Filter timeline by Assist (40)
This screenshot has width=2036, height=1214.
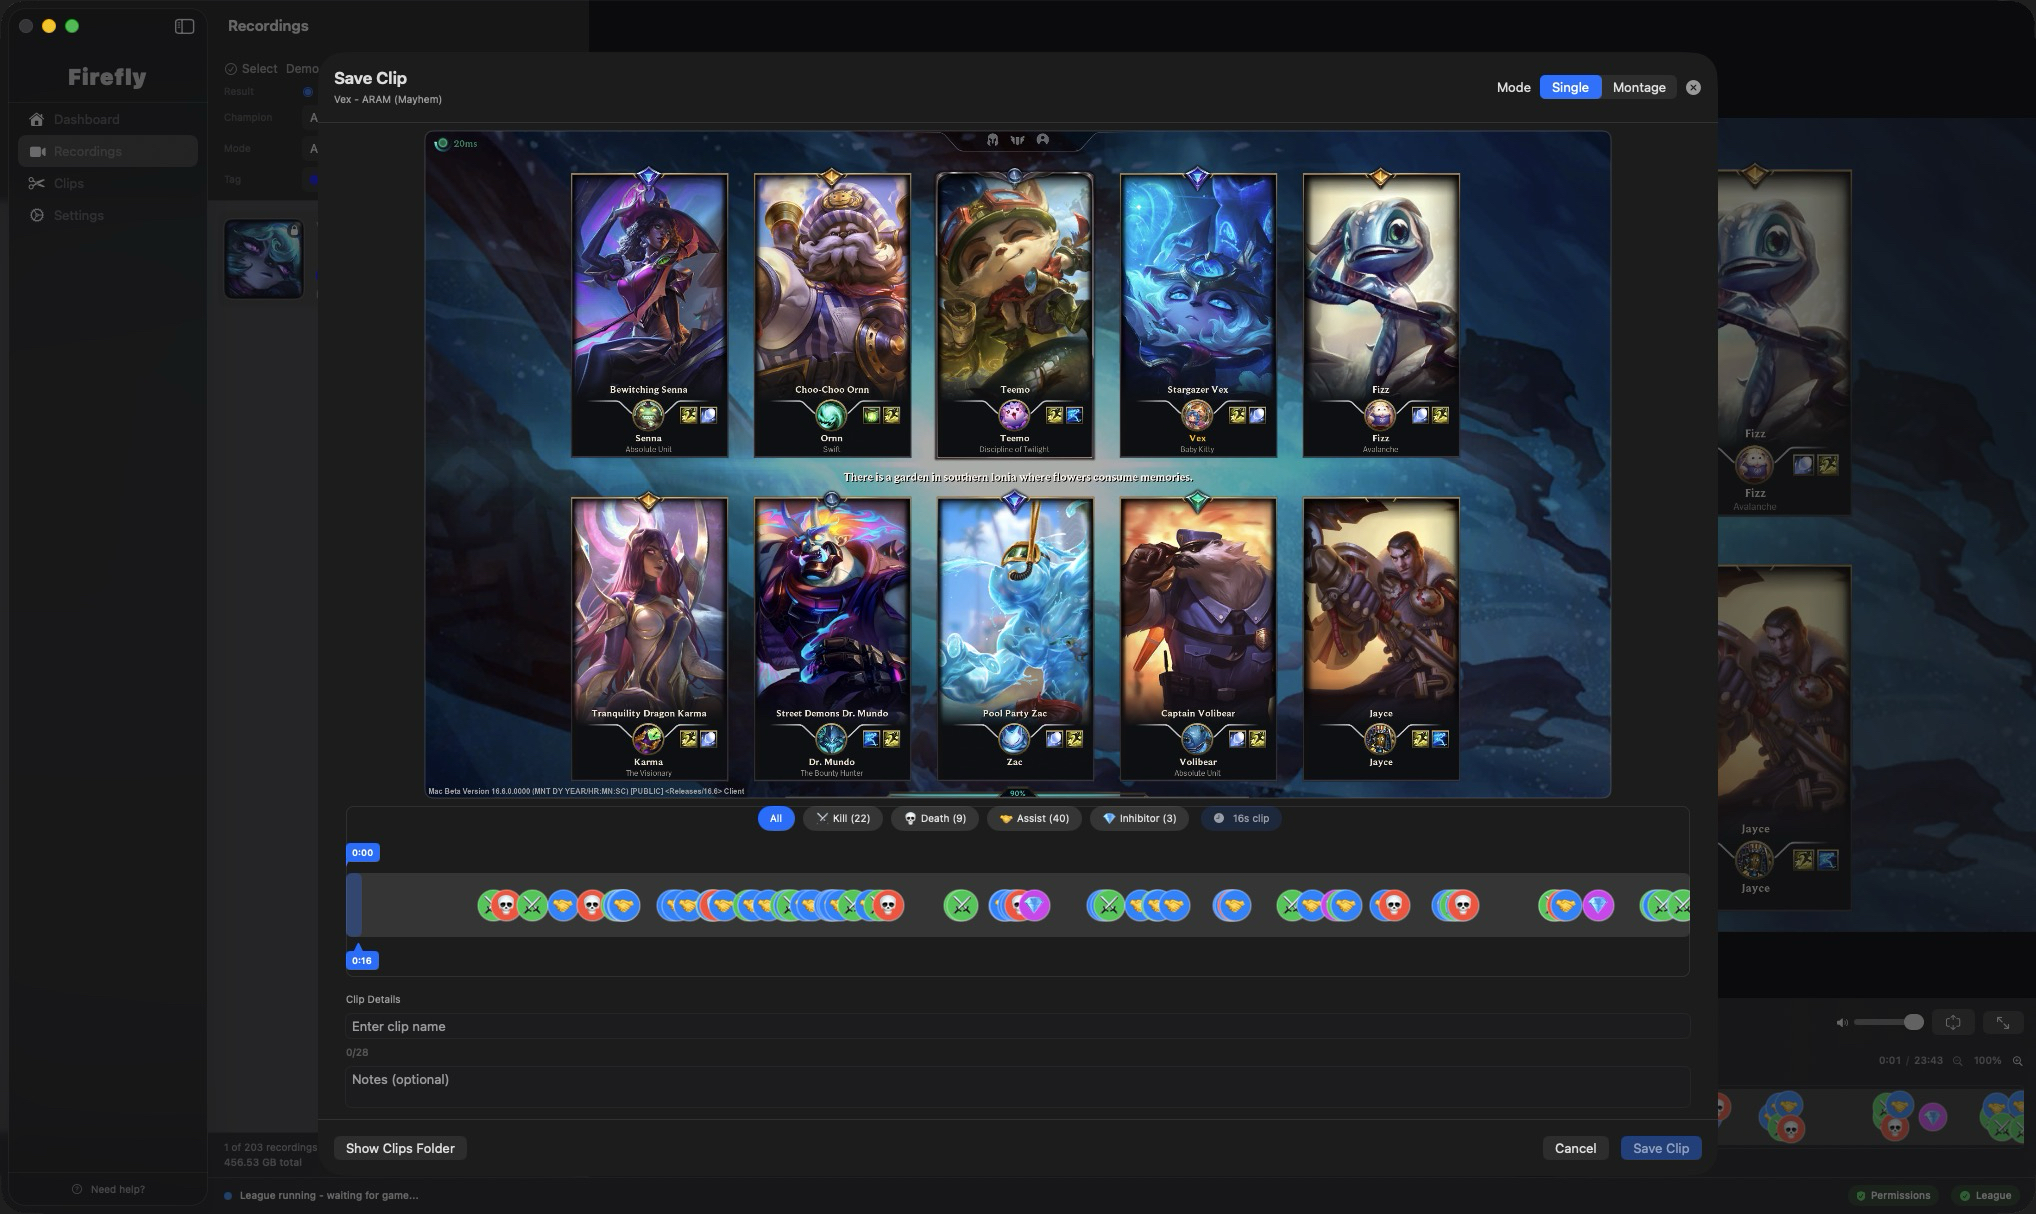point(1034,818)
